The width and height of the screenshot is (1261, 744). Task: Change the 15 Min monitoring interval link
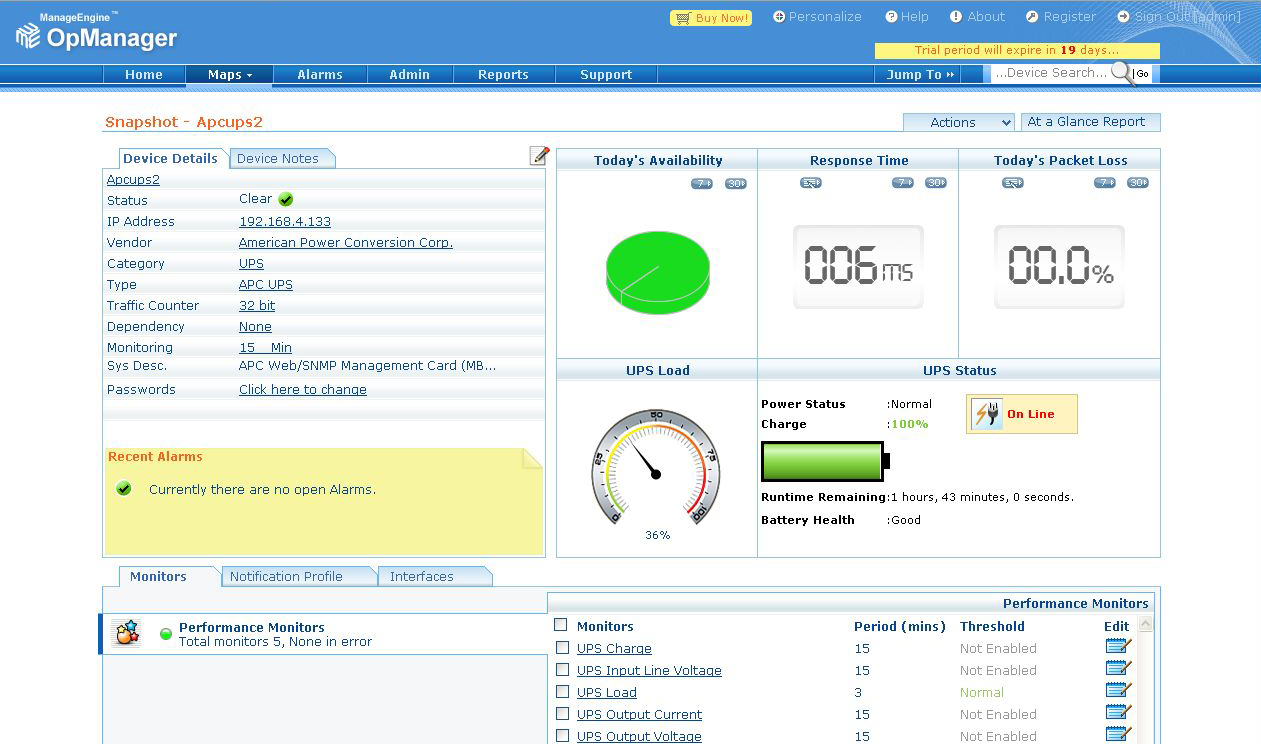click(x=265, y=348)
